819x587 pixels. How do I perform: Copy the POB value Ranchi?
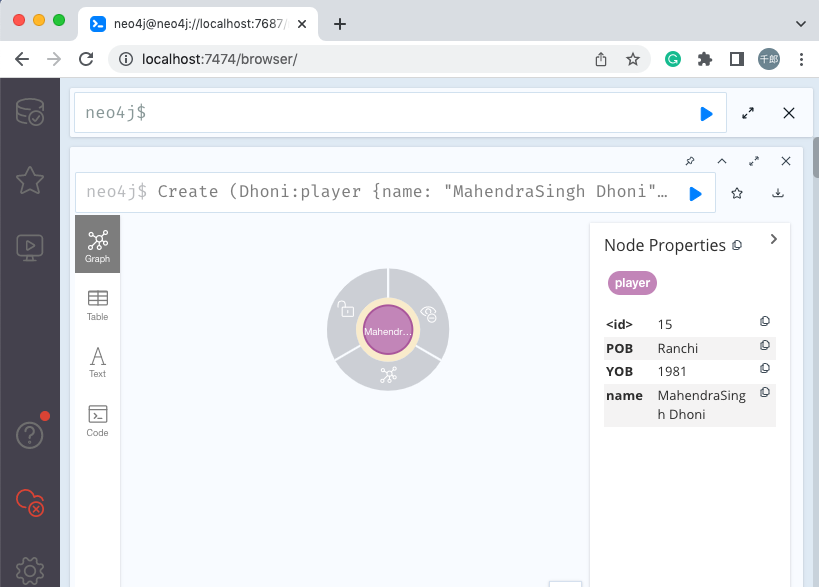tap(765, 345)
